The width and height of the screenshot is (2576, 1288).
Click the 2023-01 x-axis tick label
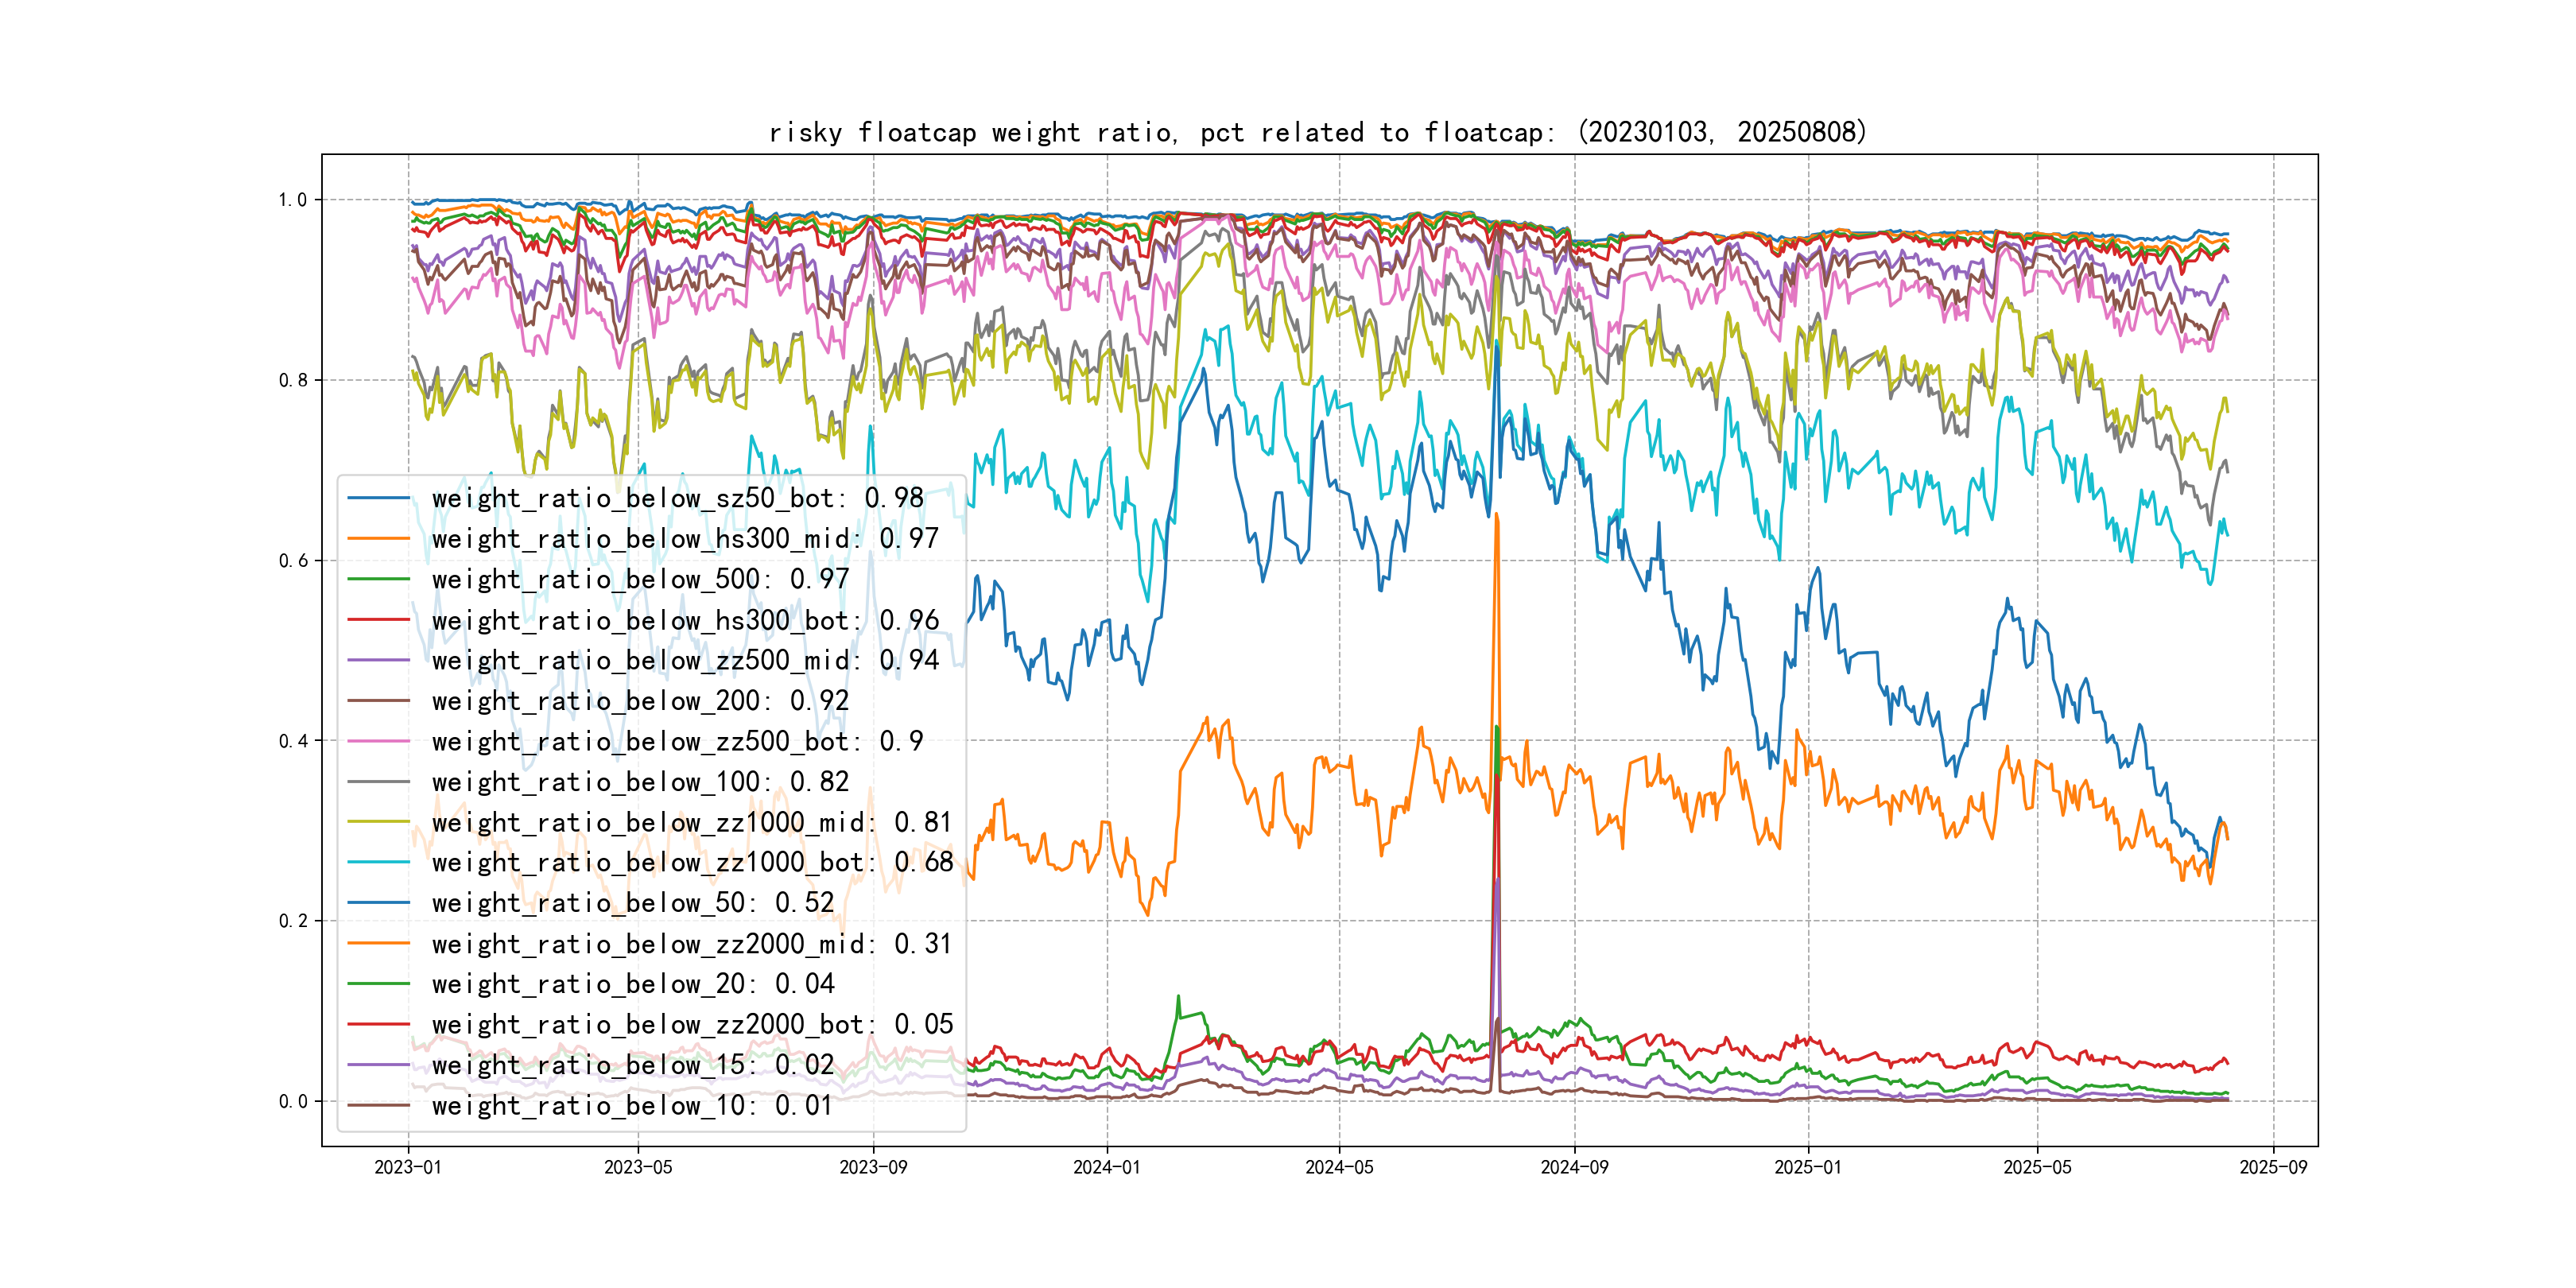pyautogui.click(x=408, y=1167)
